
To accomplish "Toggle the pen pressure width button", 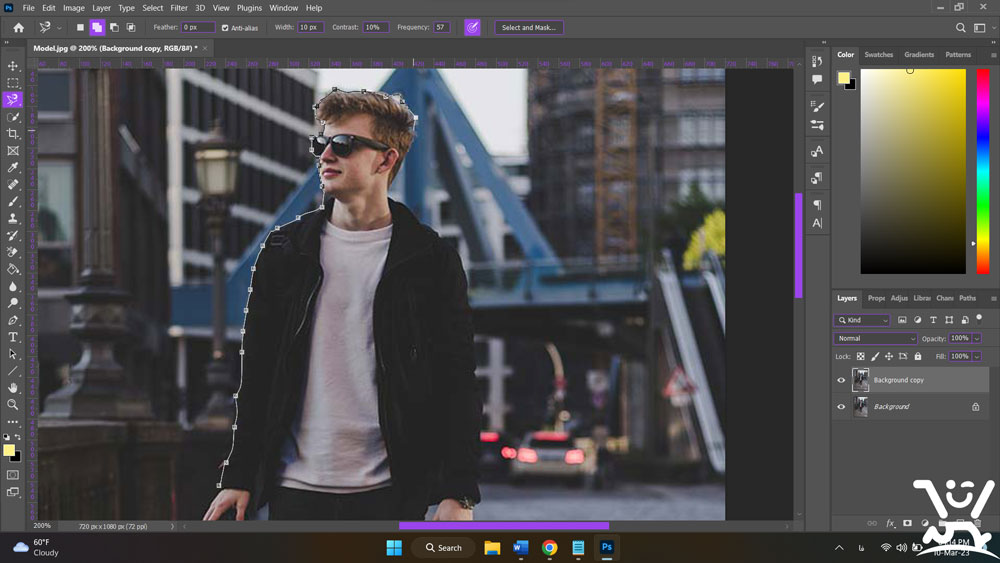I will 473,27.
